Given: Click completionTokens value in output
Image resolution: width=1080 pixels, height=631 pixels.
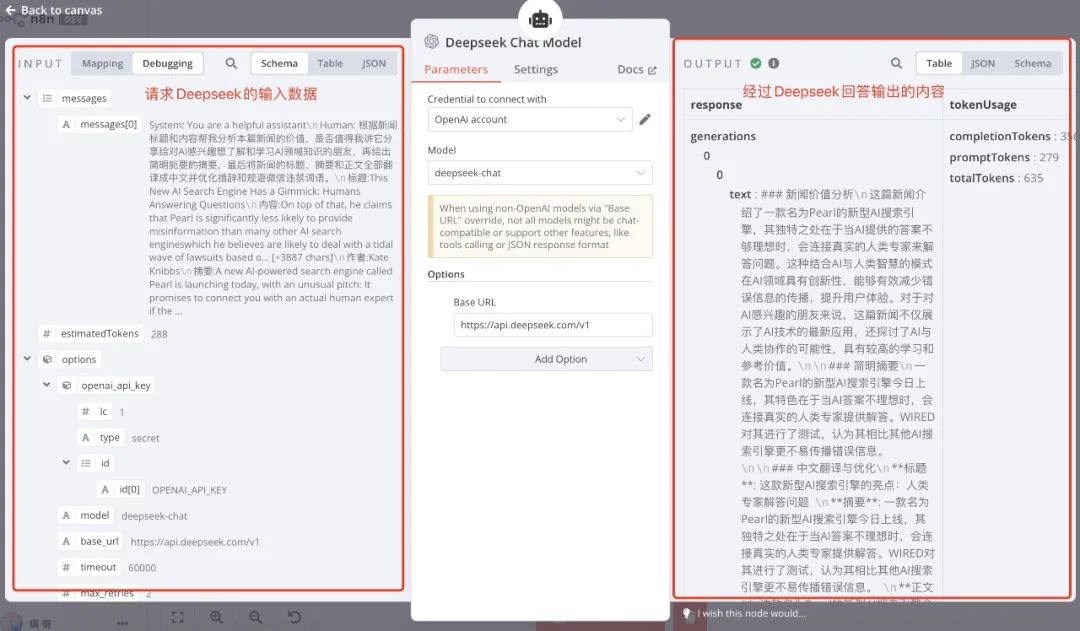Looking at the screenshot, I should coord(1010,136).
